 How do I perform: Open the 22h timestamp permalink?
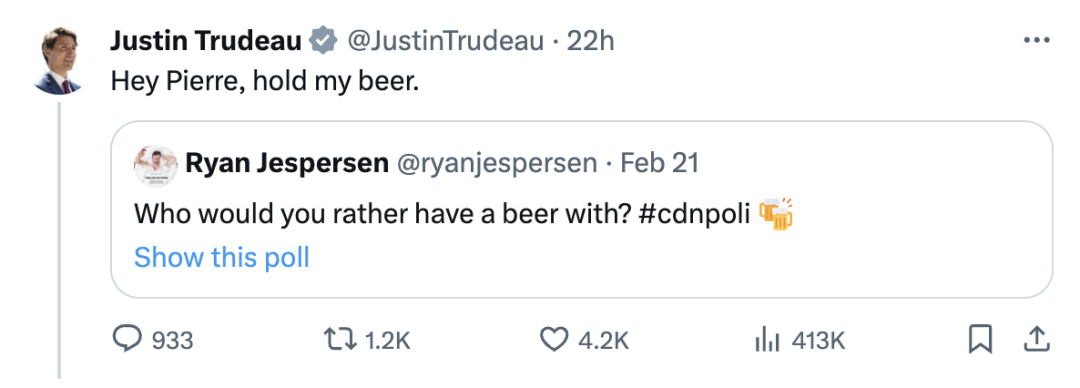(x=590, y=41)
